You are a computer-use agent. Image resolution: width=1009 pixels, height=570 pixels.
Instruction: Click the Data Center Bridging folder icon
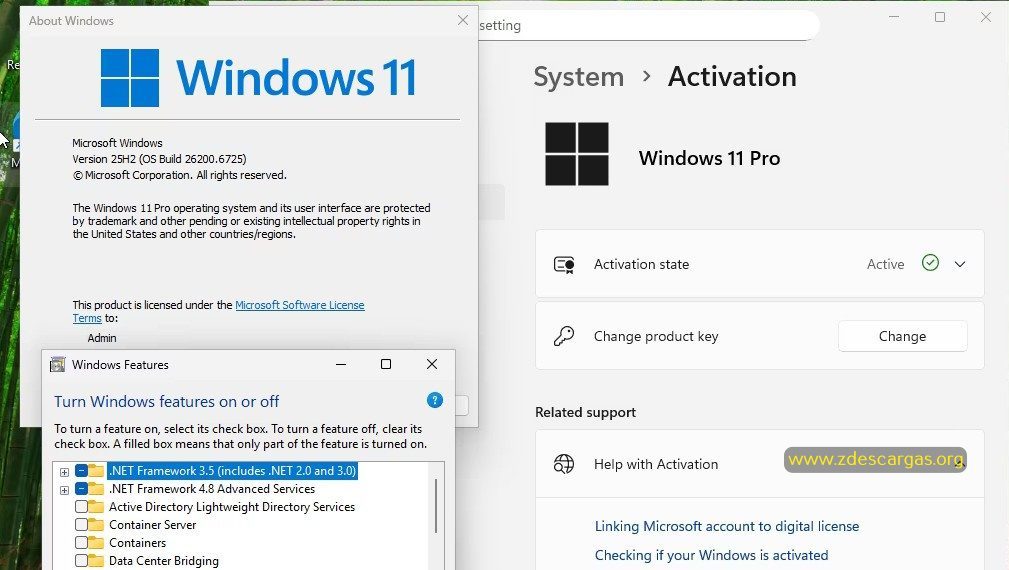point(97,560)
